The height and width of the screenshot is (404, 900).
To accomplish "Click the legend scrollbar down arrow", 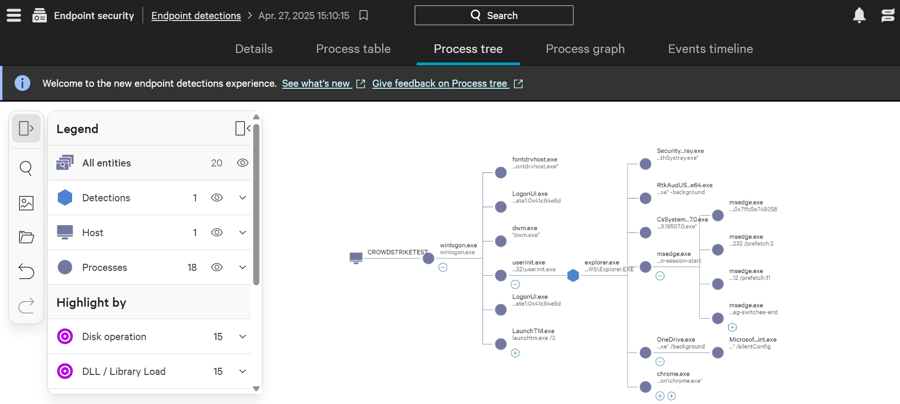I will click(256, 389).
